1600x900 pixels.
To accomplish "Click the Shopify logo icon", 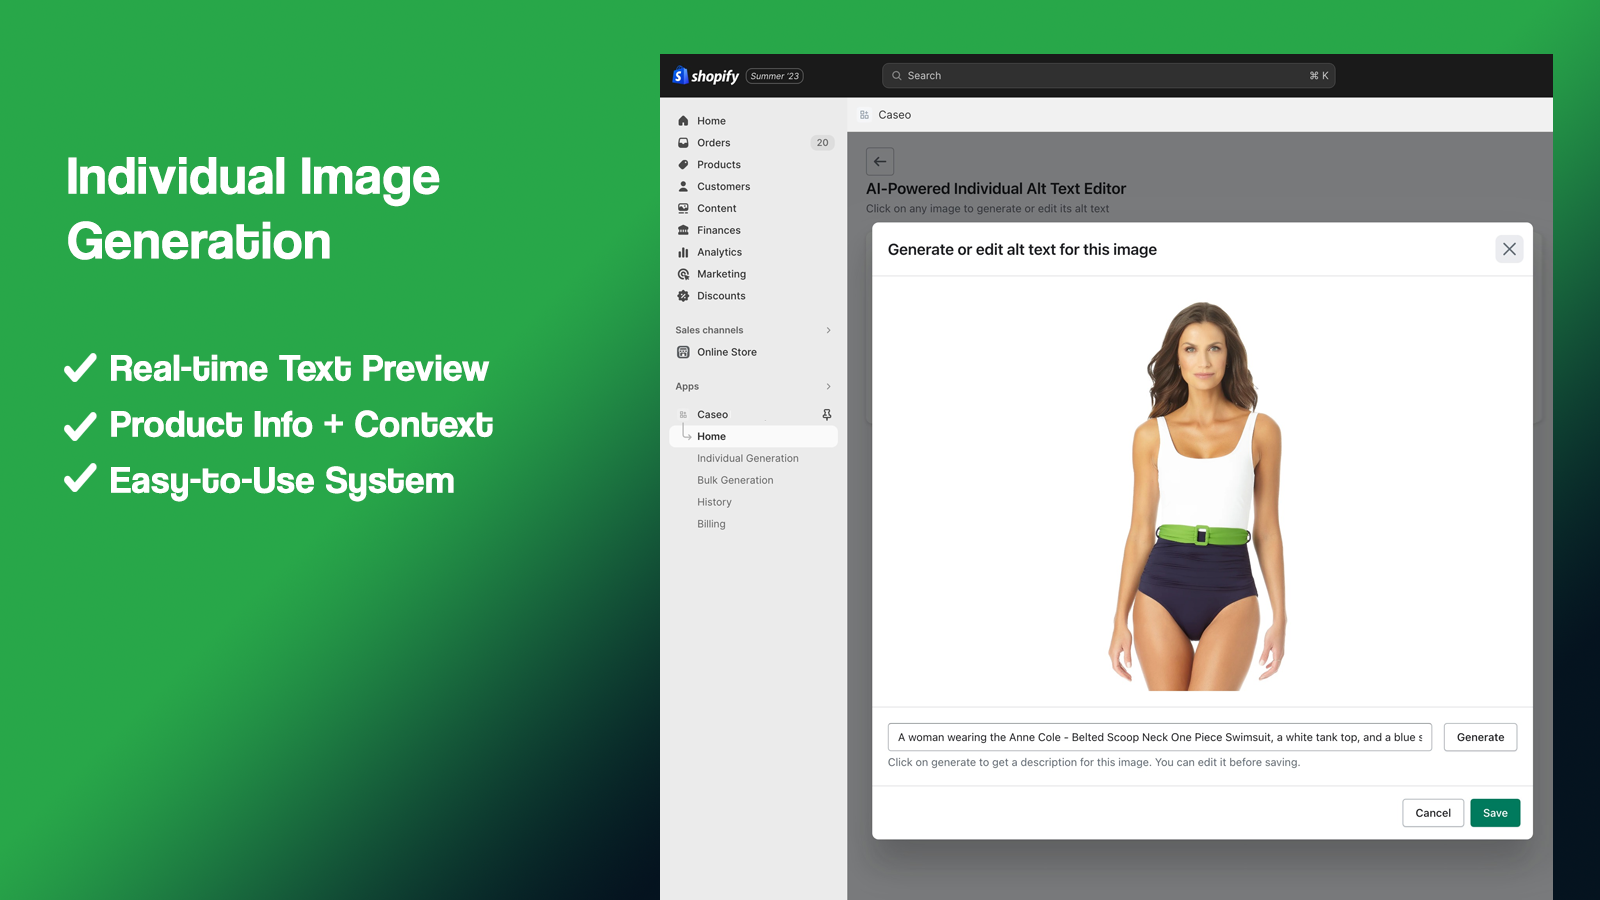I will pos(681,76).
